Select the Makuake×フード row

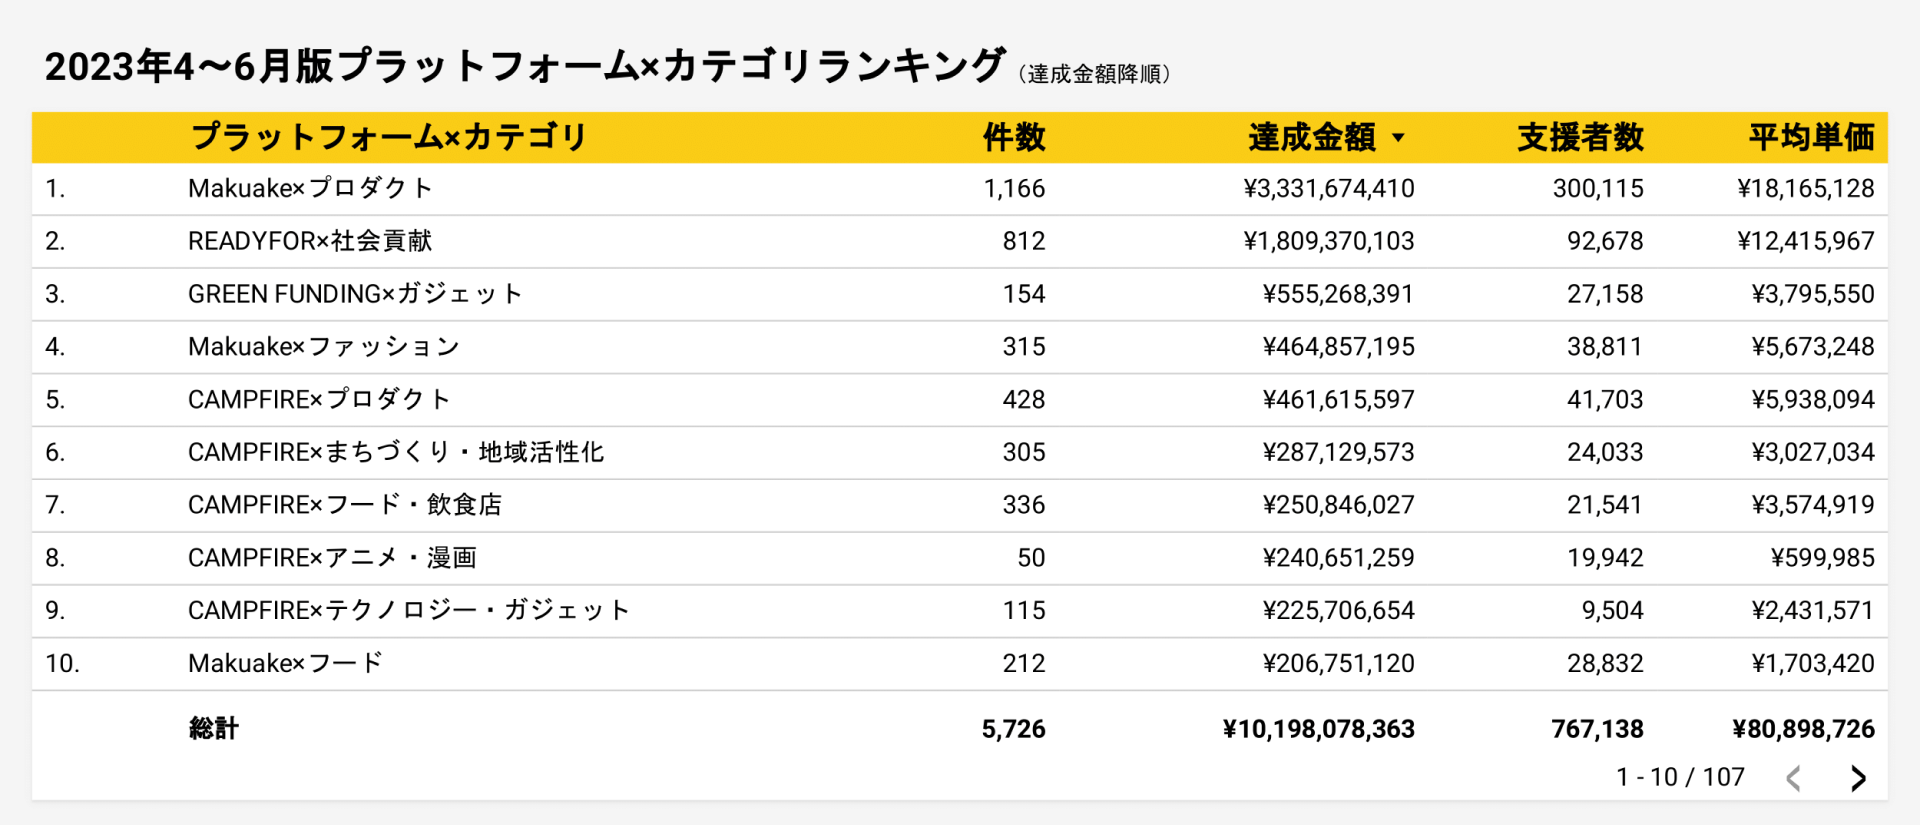960,663
